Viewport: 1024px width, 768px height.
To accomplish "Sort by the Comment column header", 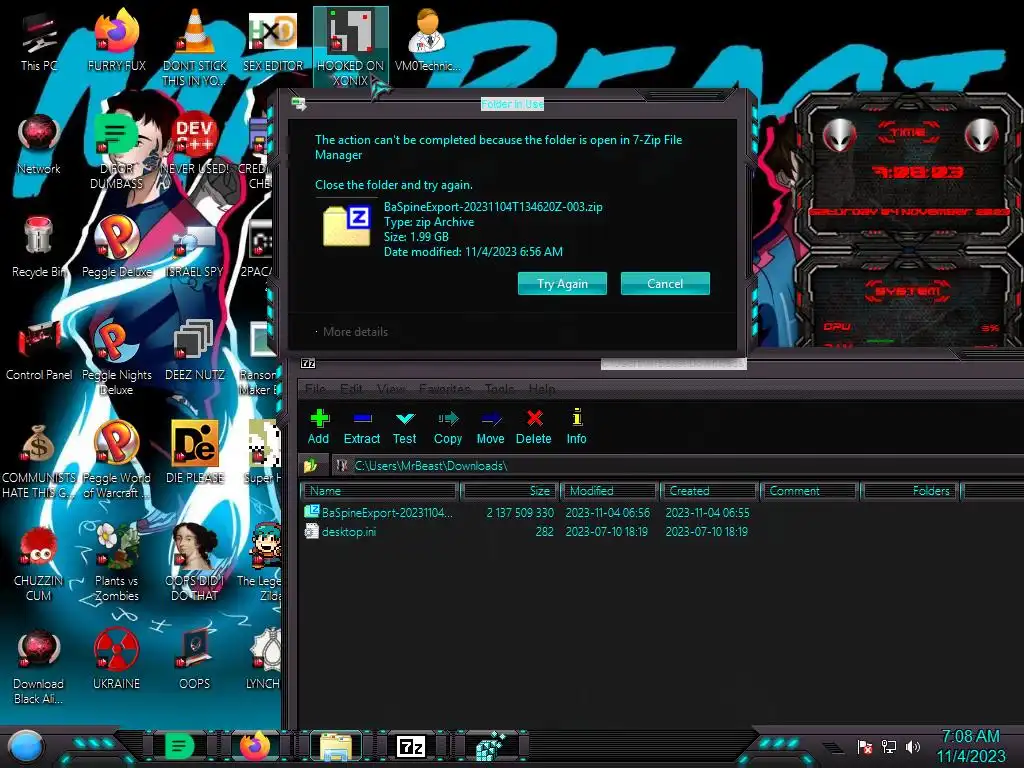I will [810, 490].
